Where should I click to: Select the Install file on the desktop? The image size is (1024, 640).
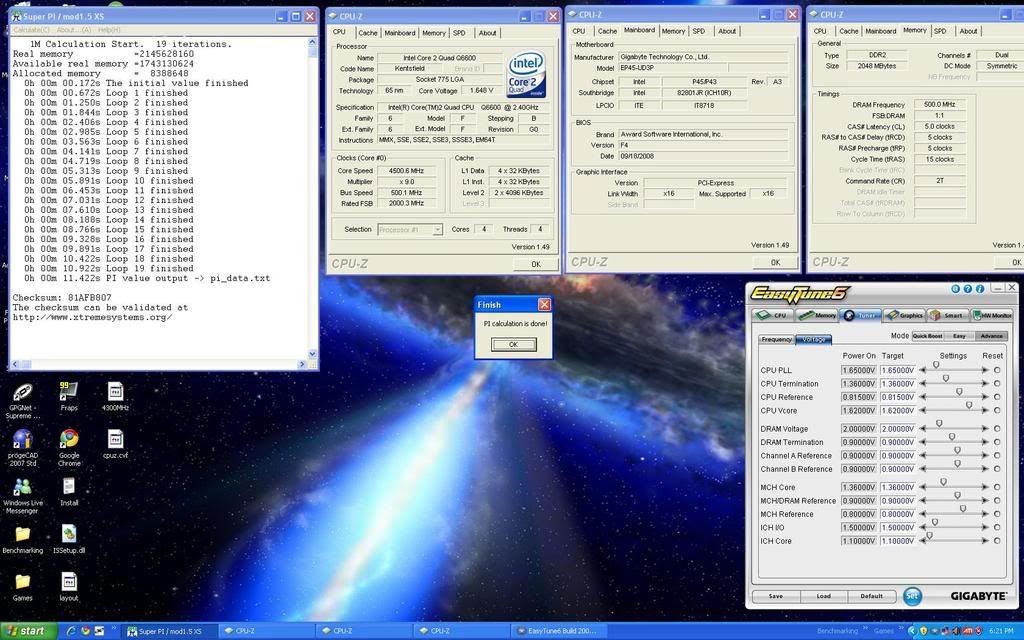pyautogui.click(x=69, y=492)
